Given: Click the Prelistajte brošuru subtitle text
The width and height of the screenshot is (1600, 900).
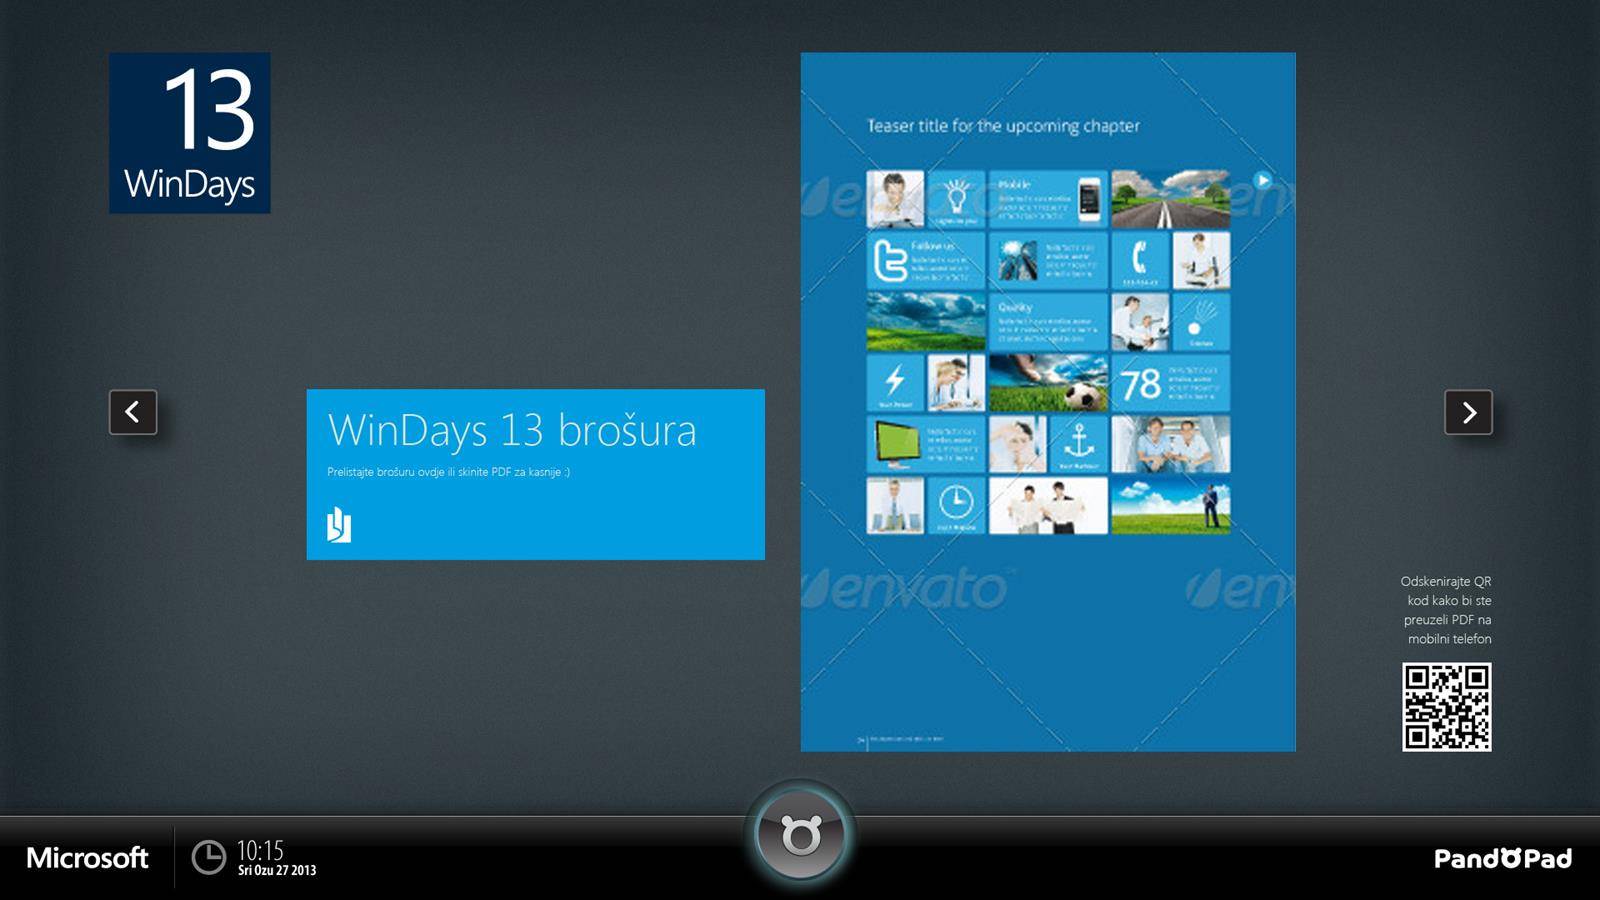Looking at the screenshot, I should (448, 472).
